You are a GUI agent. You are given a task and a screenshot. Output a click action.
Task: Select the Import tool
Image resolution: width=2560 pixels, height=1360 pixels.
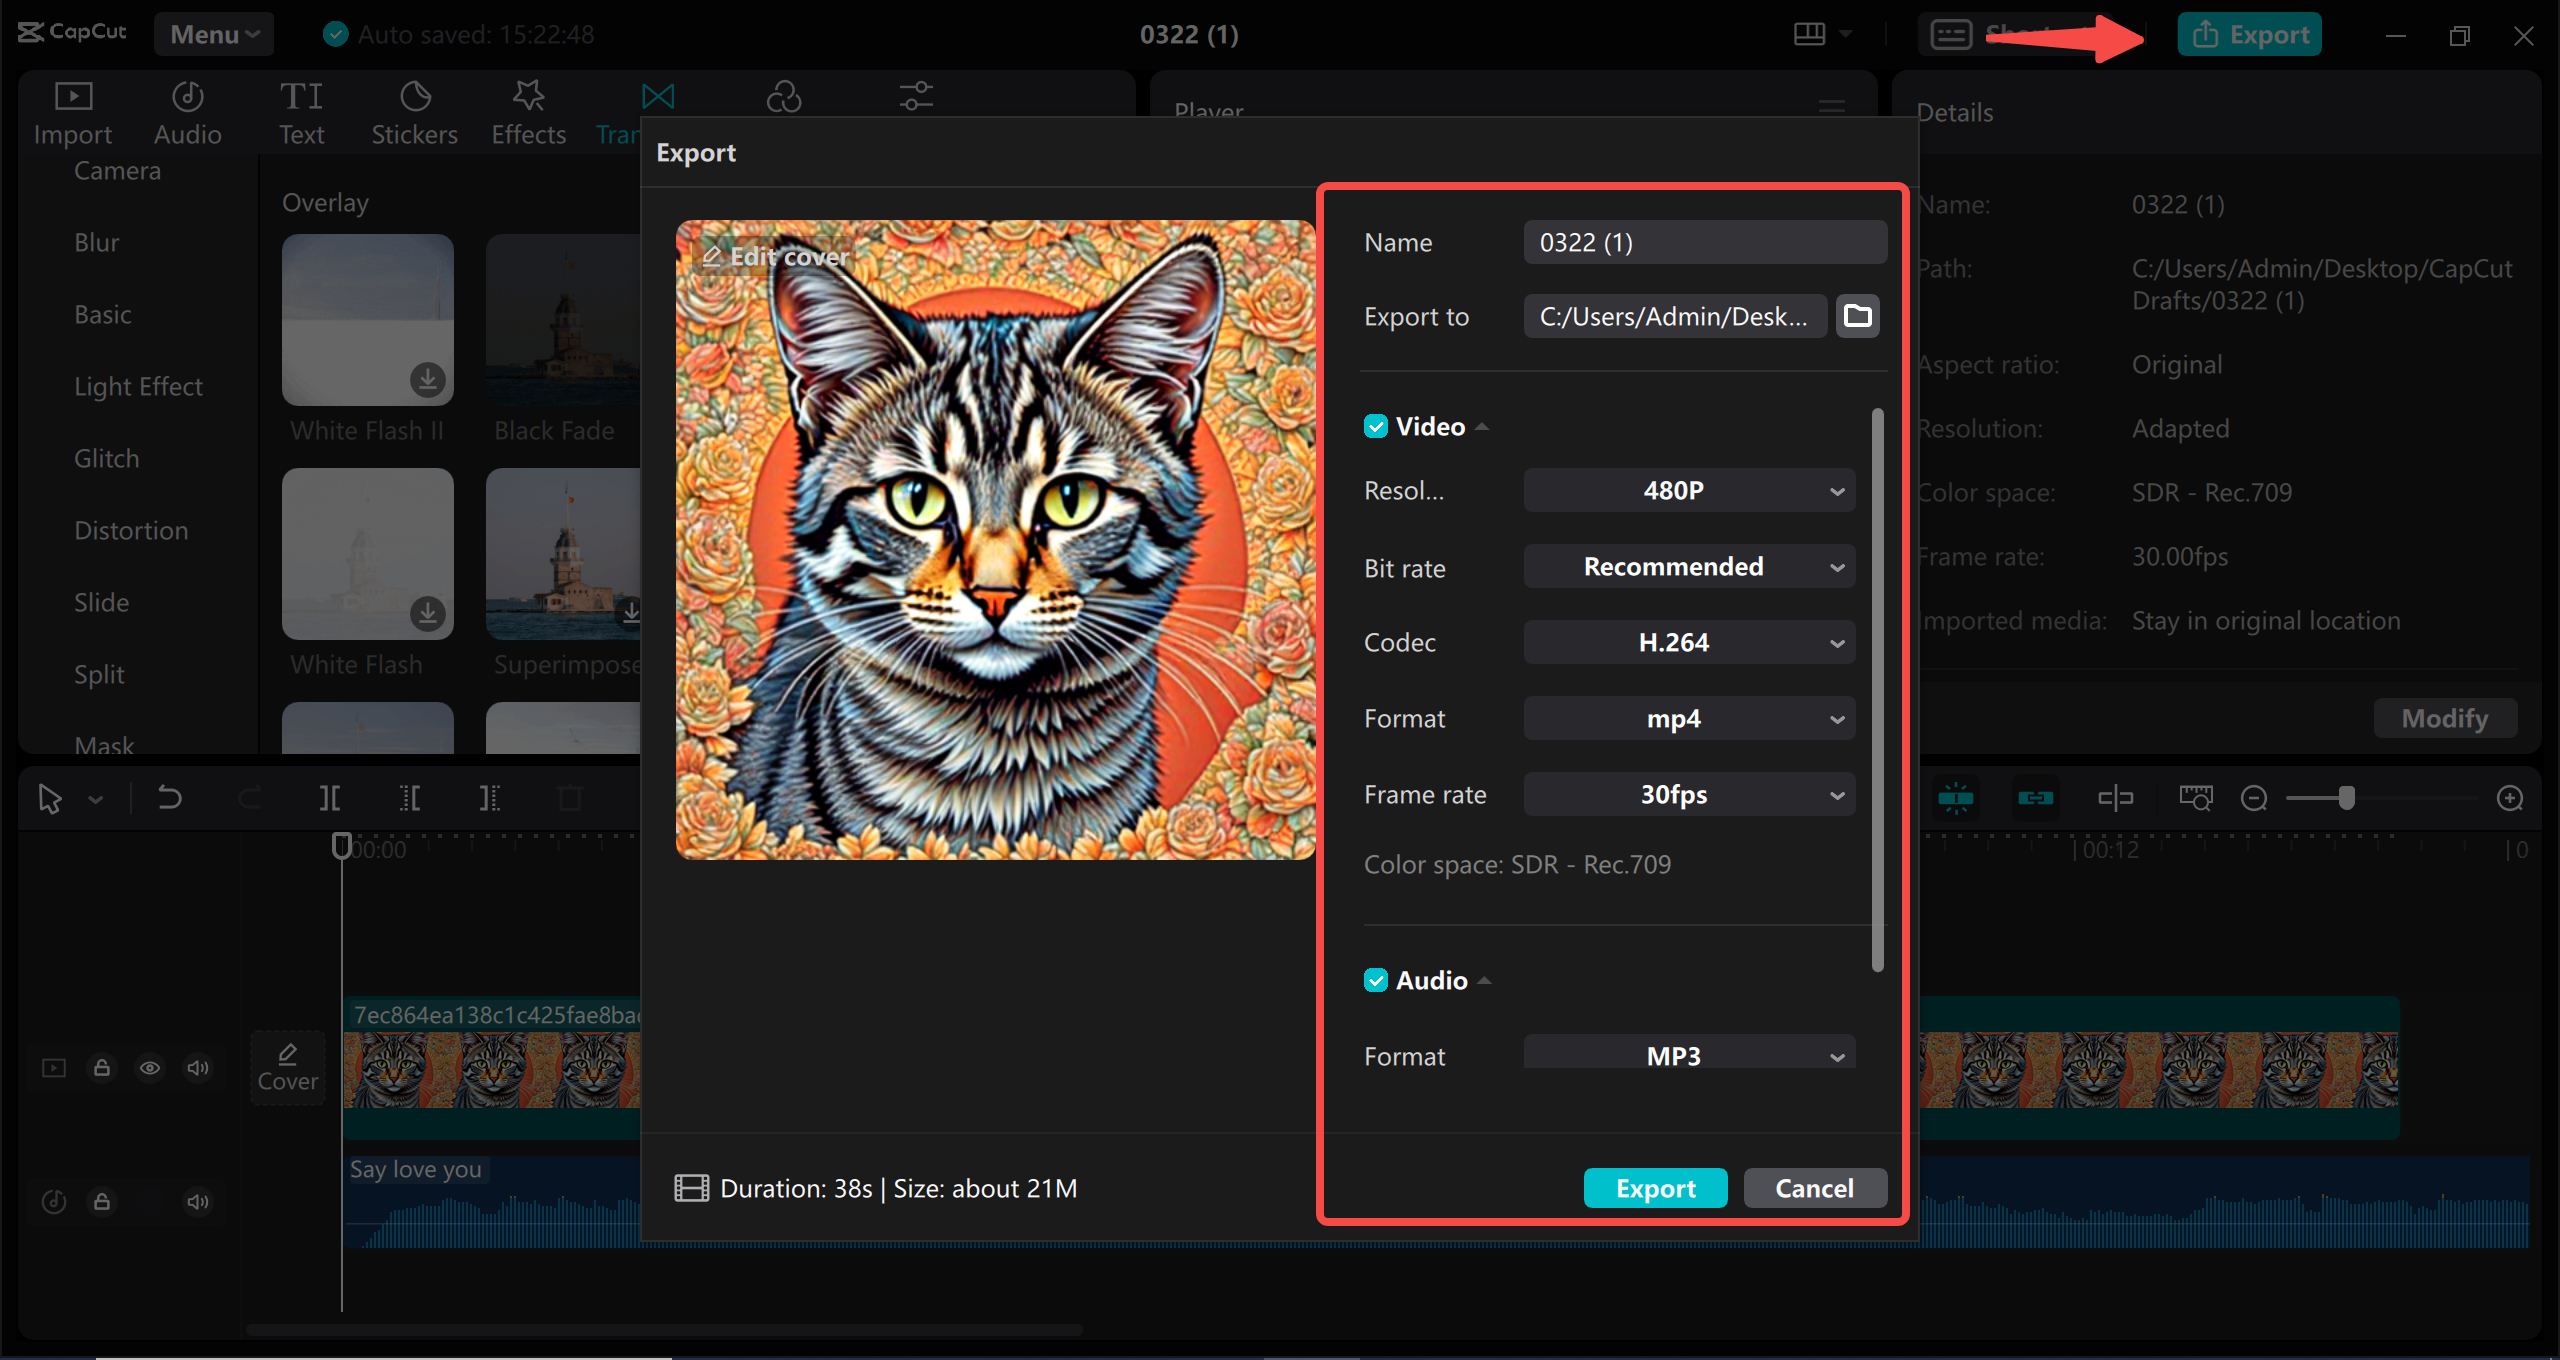[72, 110]
